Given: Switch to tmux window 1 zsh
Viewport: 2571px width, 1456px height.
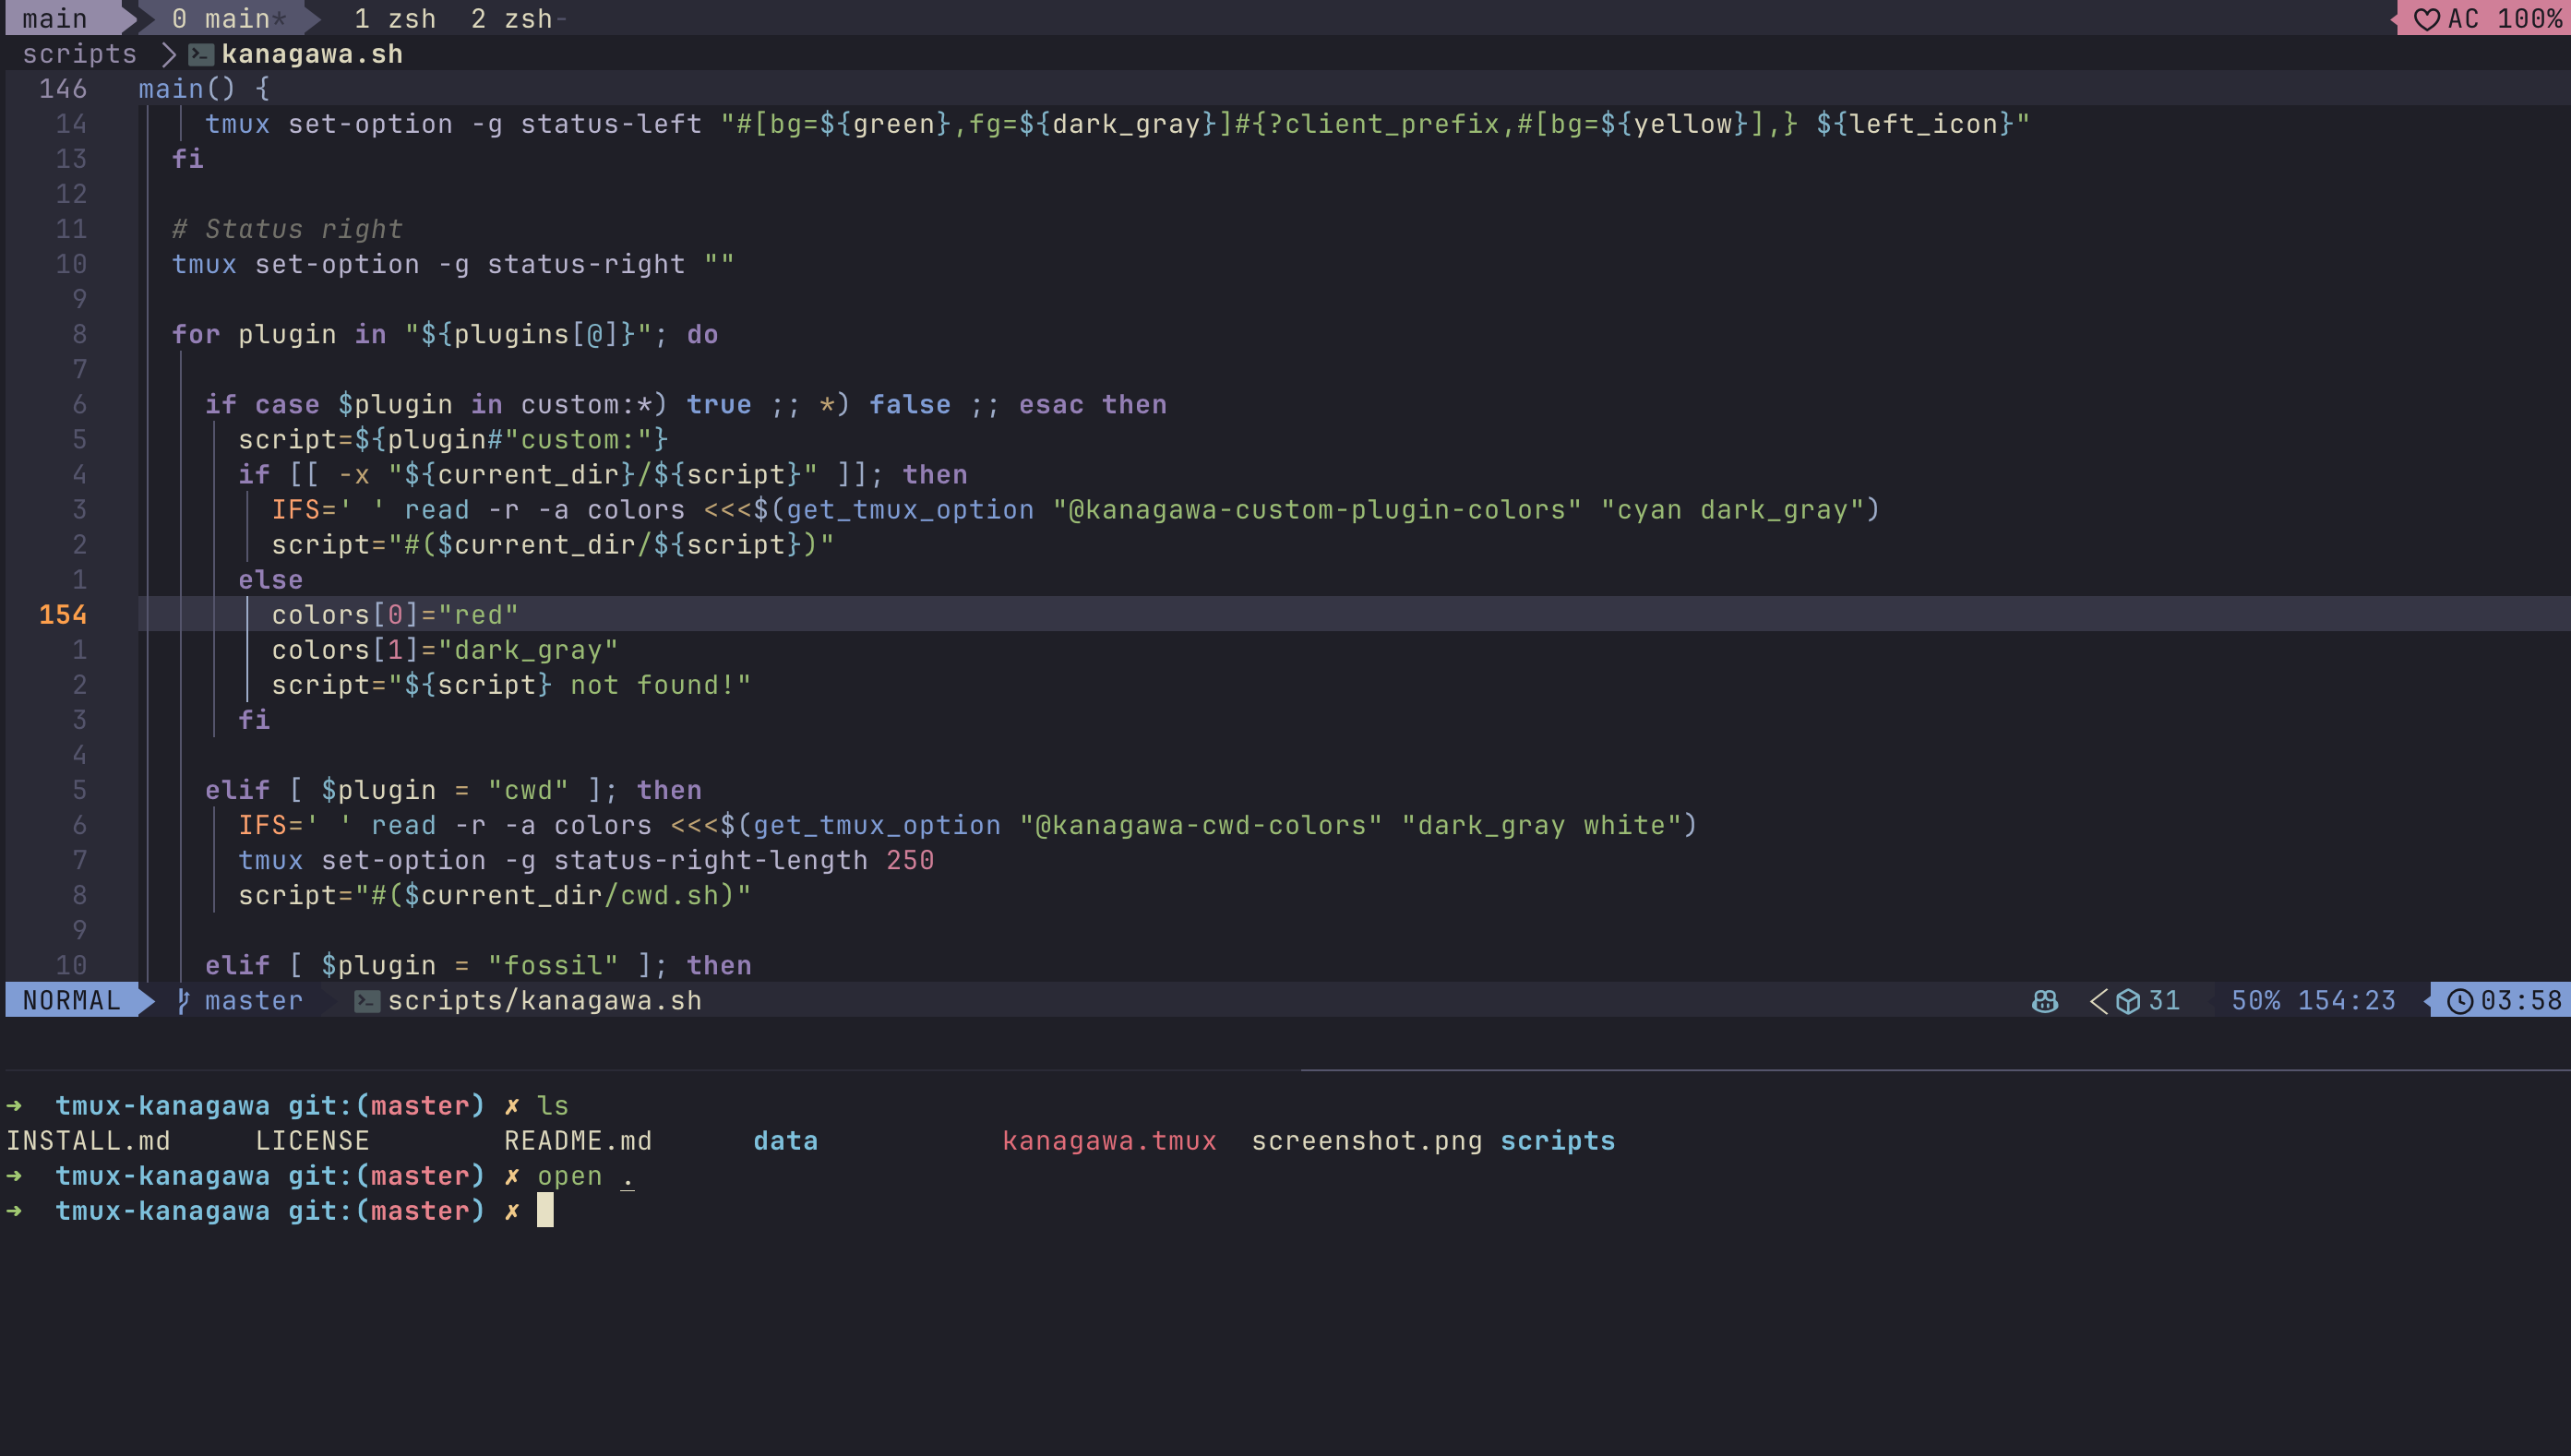Looking at the screenshot, I should point(395,19).
